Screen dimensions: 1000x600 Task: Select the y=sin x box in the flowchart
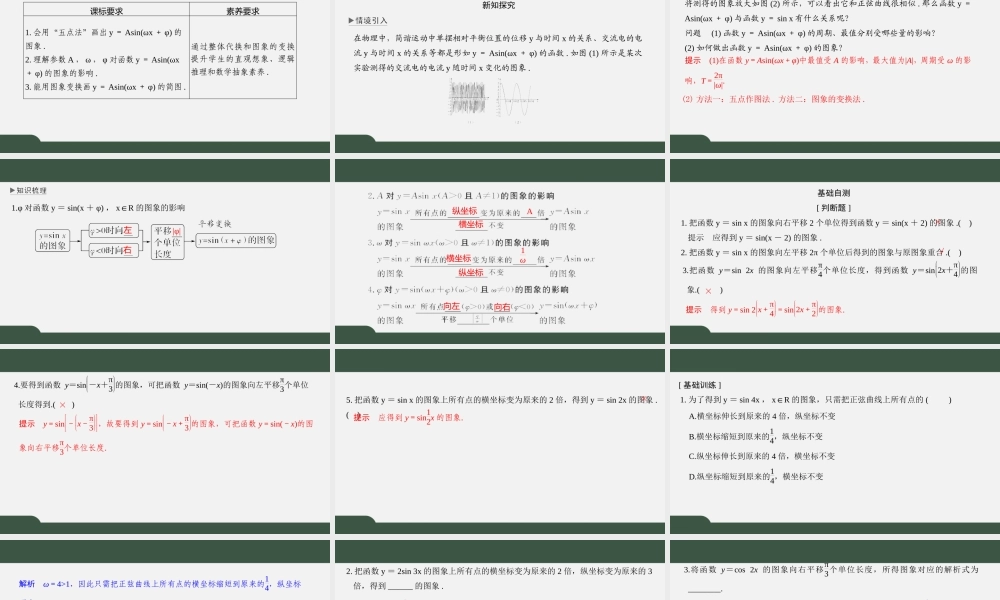point(53,241)
